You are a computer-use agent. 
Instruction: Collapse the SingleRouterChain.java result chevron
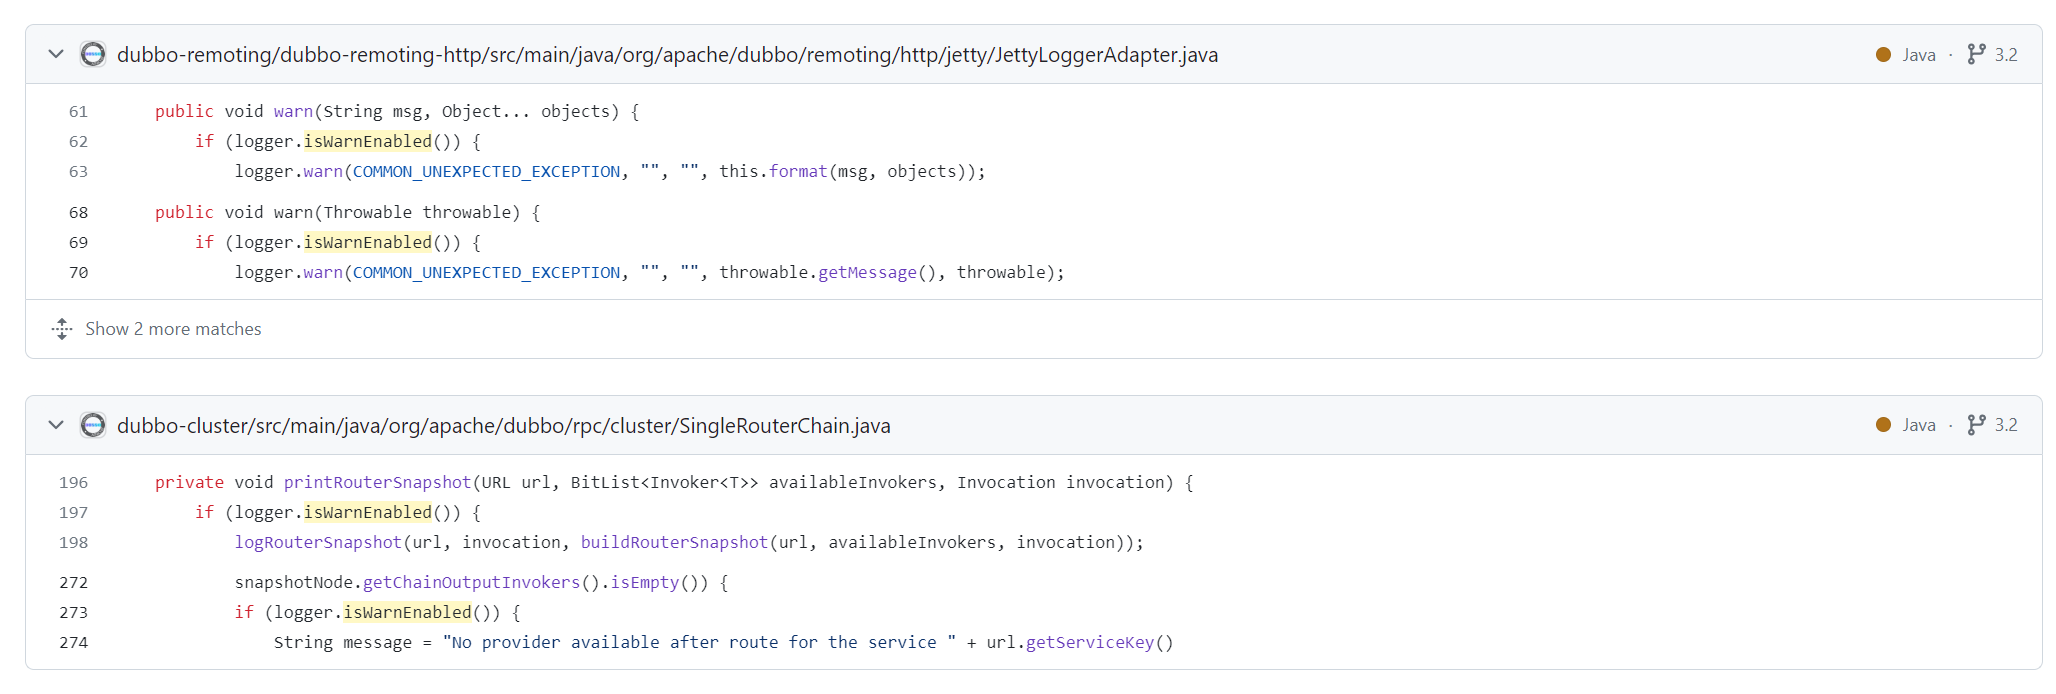click(x=56, y=425)
